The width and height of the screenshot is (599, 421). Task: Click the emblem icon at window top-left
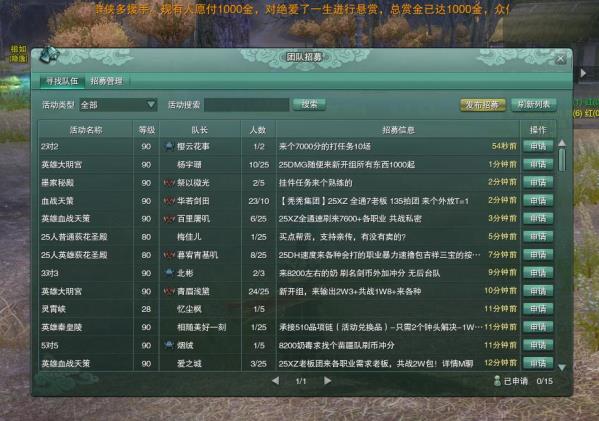pyautogui.click(x=49, y=56)
